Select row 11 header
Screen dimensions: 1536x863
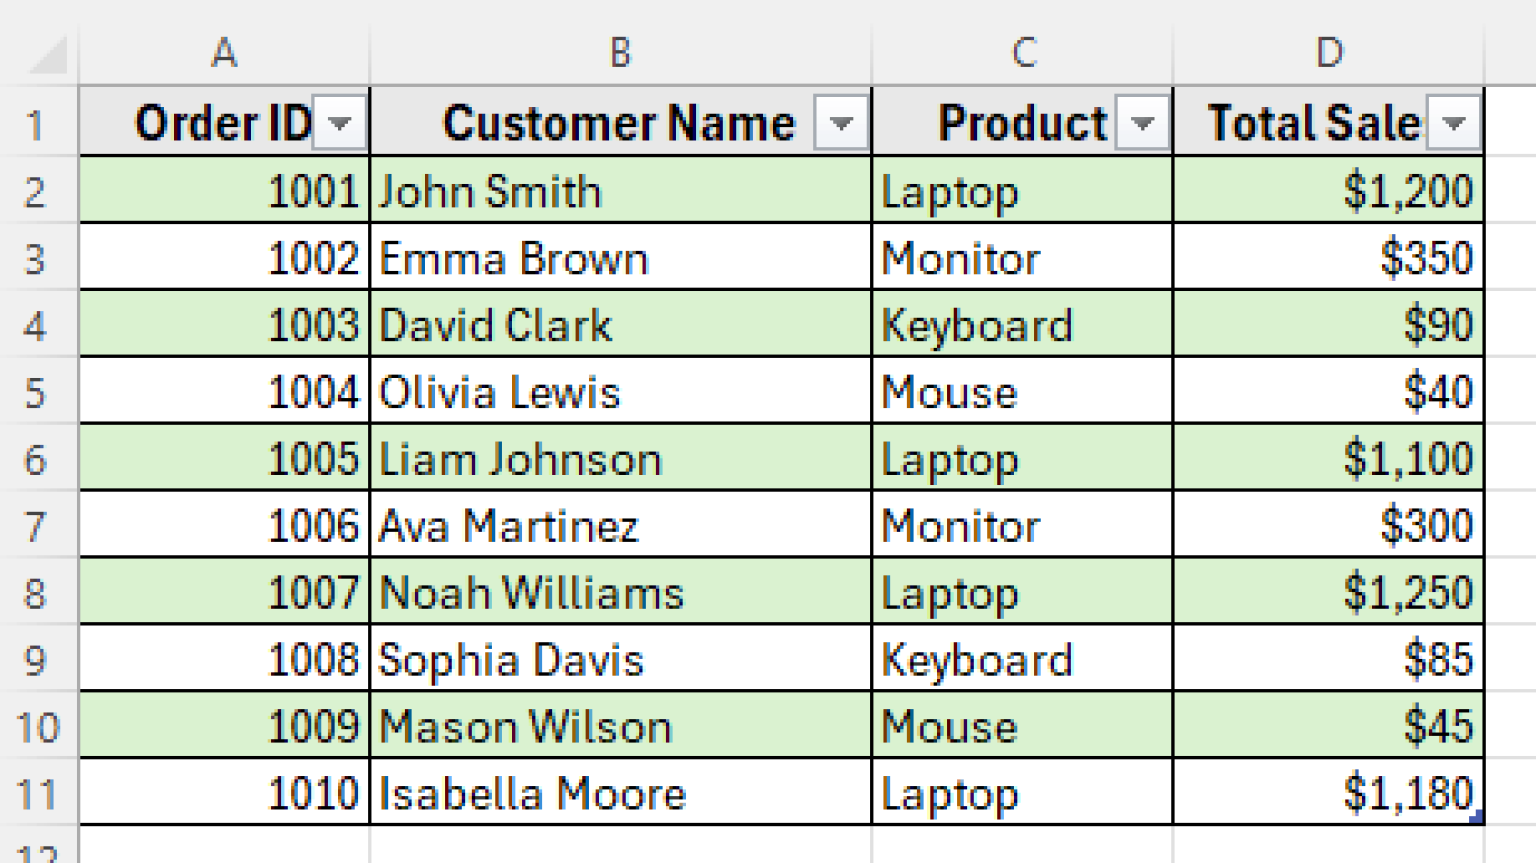click(38, 792)
